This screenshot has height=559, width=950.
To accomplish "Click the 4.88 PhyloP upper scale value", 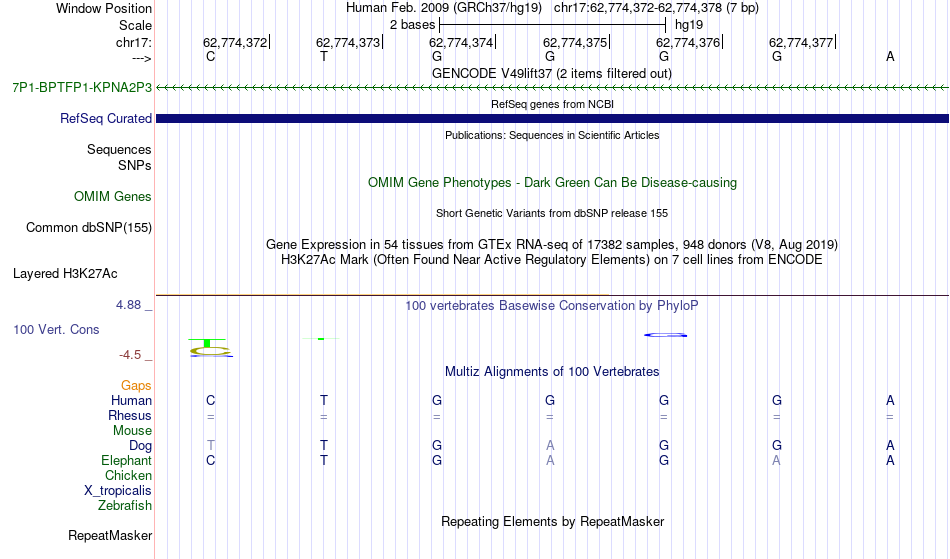I will (x=128, y=305).
